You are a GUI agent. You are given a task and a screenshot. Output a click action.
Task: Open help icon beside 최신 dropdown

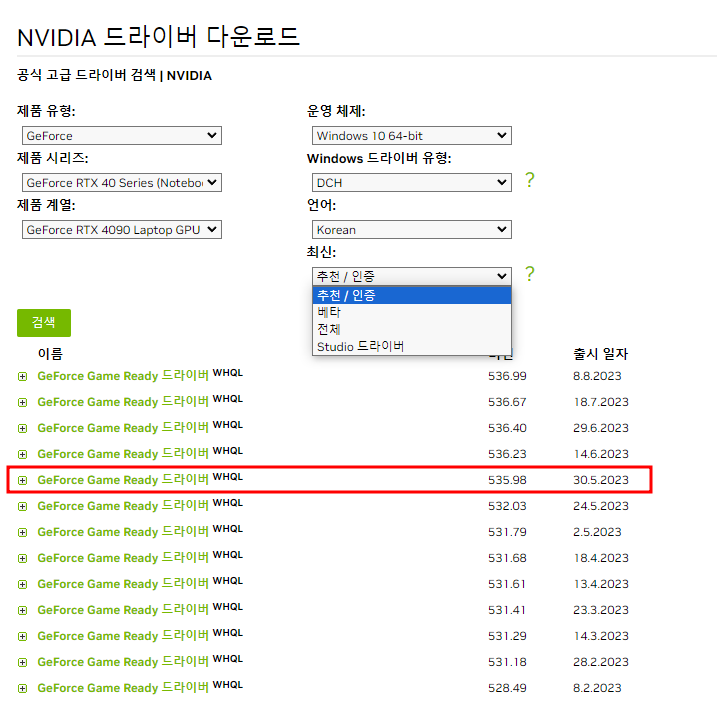pos(530,274)
